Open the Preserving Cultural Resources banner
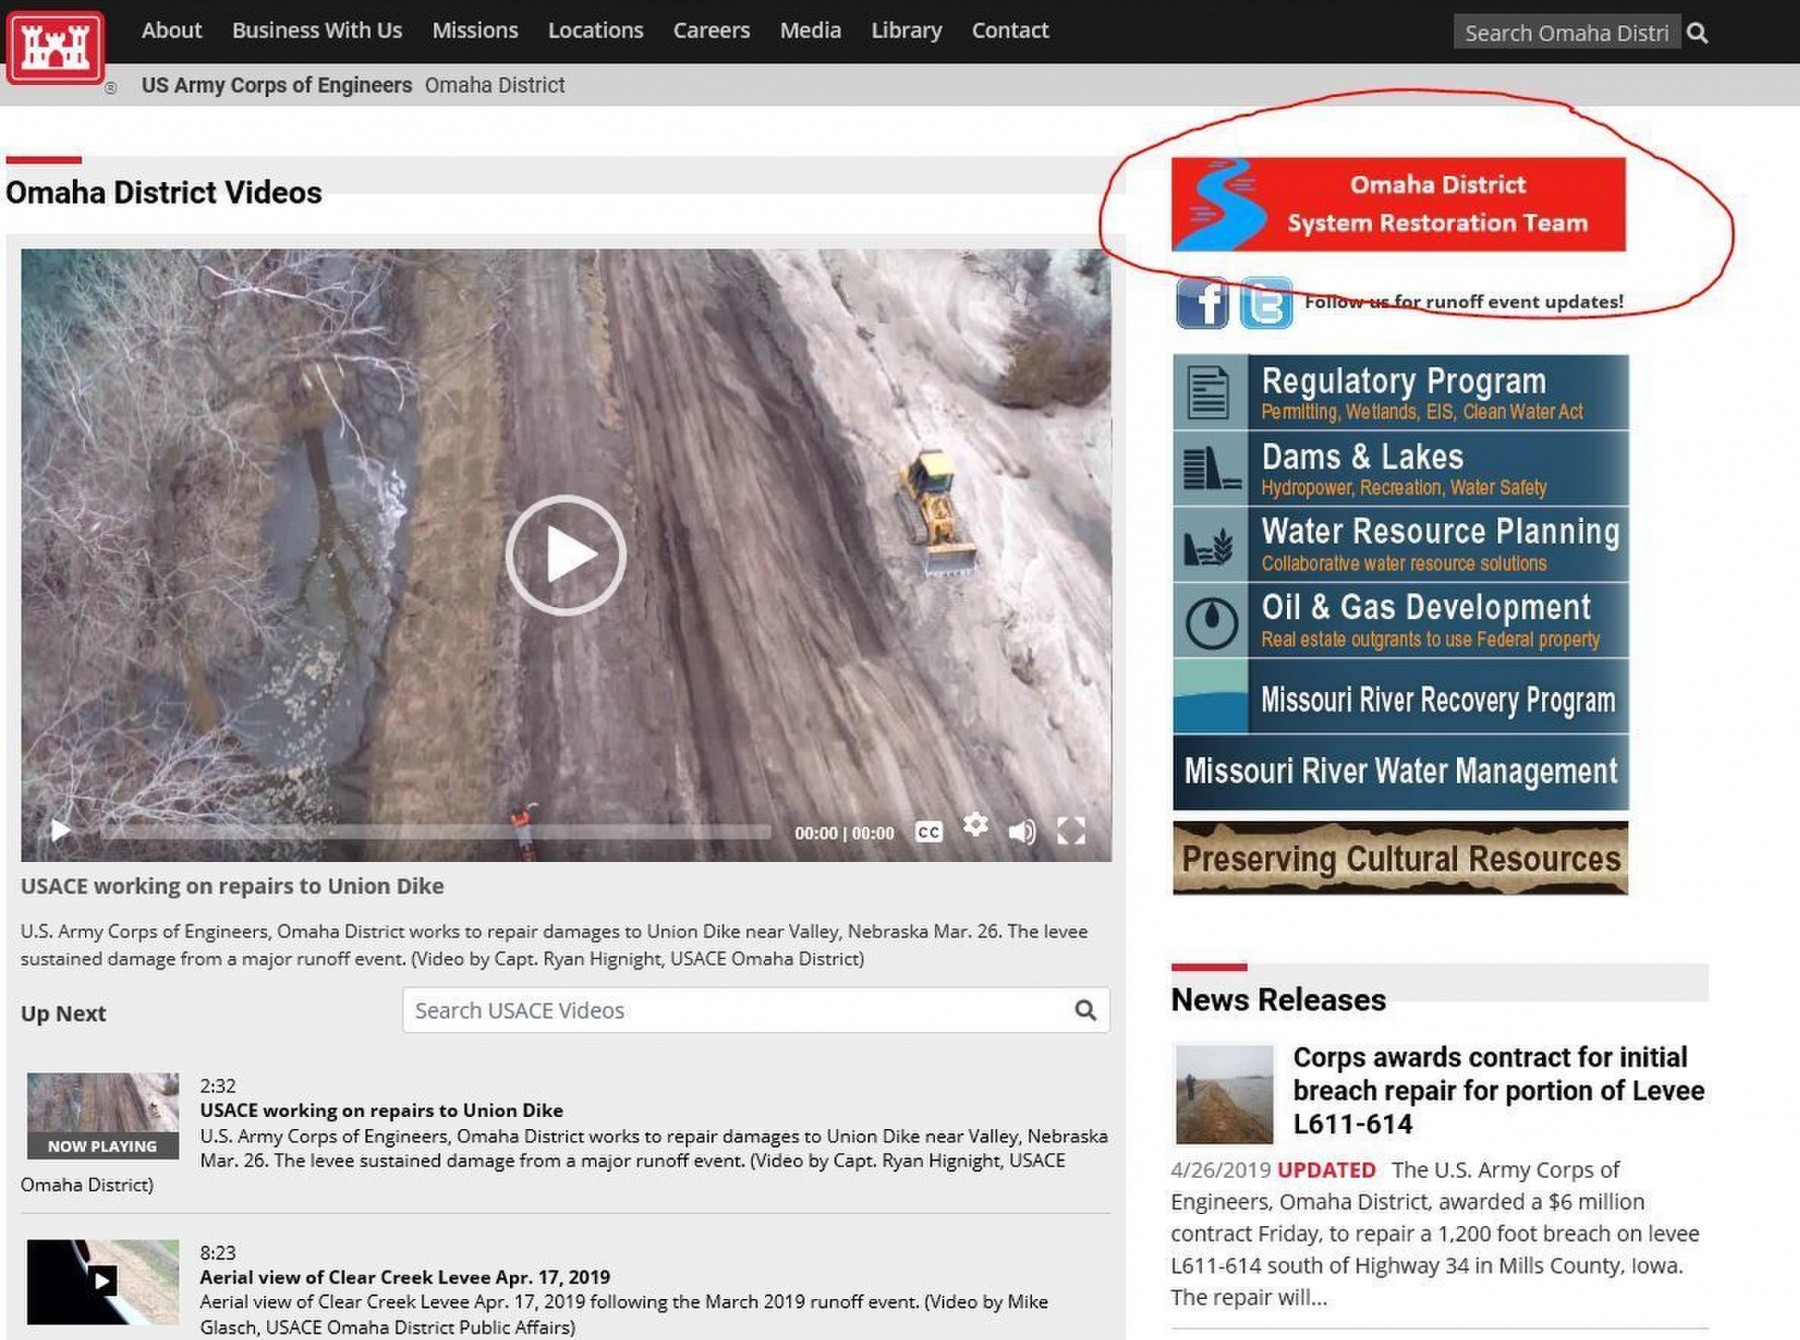This screenshot has height=1340, width=1800. coord(1400,858)
